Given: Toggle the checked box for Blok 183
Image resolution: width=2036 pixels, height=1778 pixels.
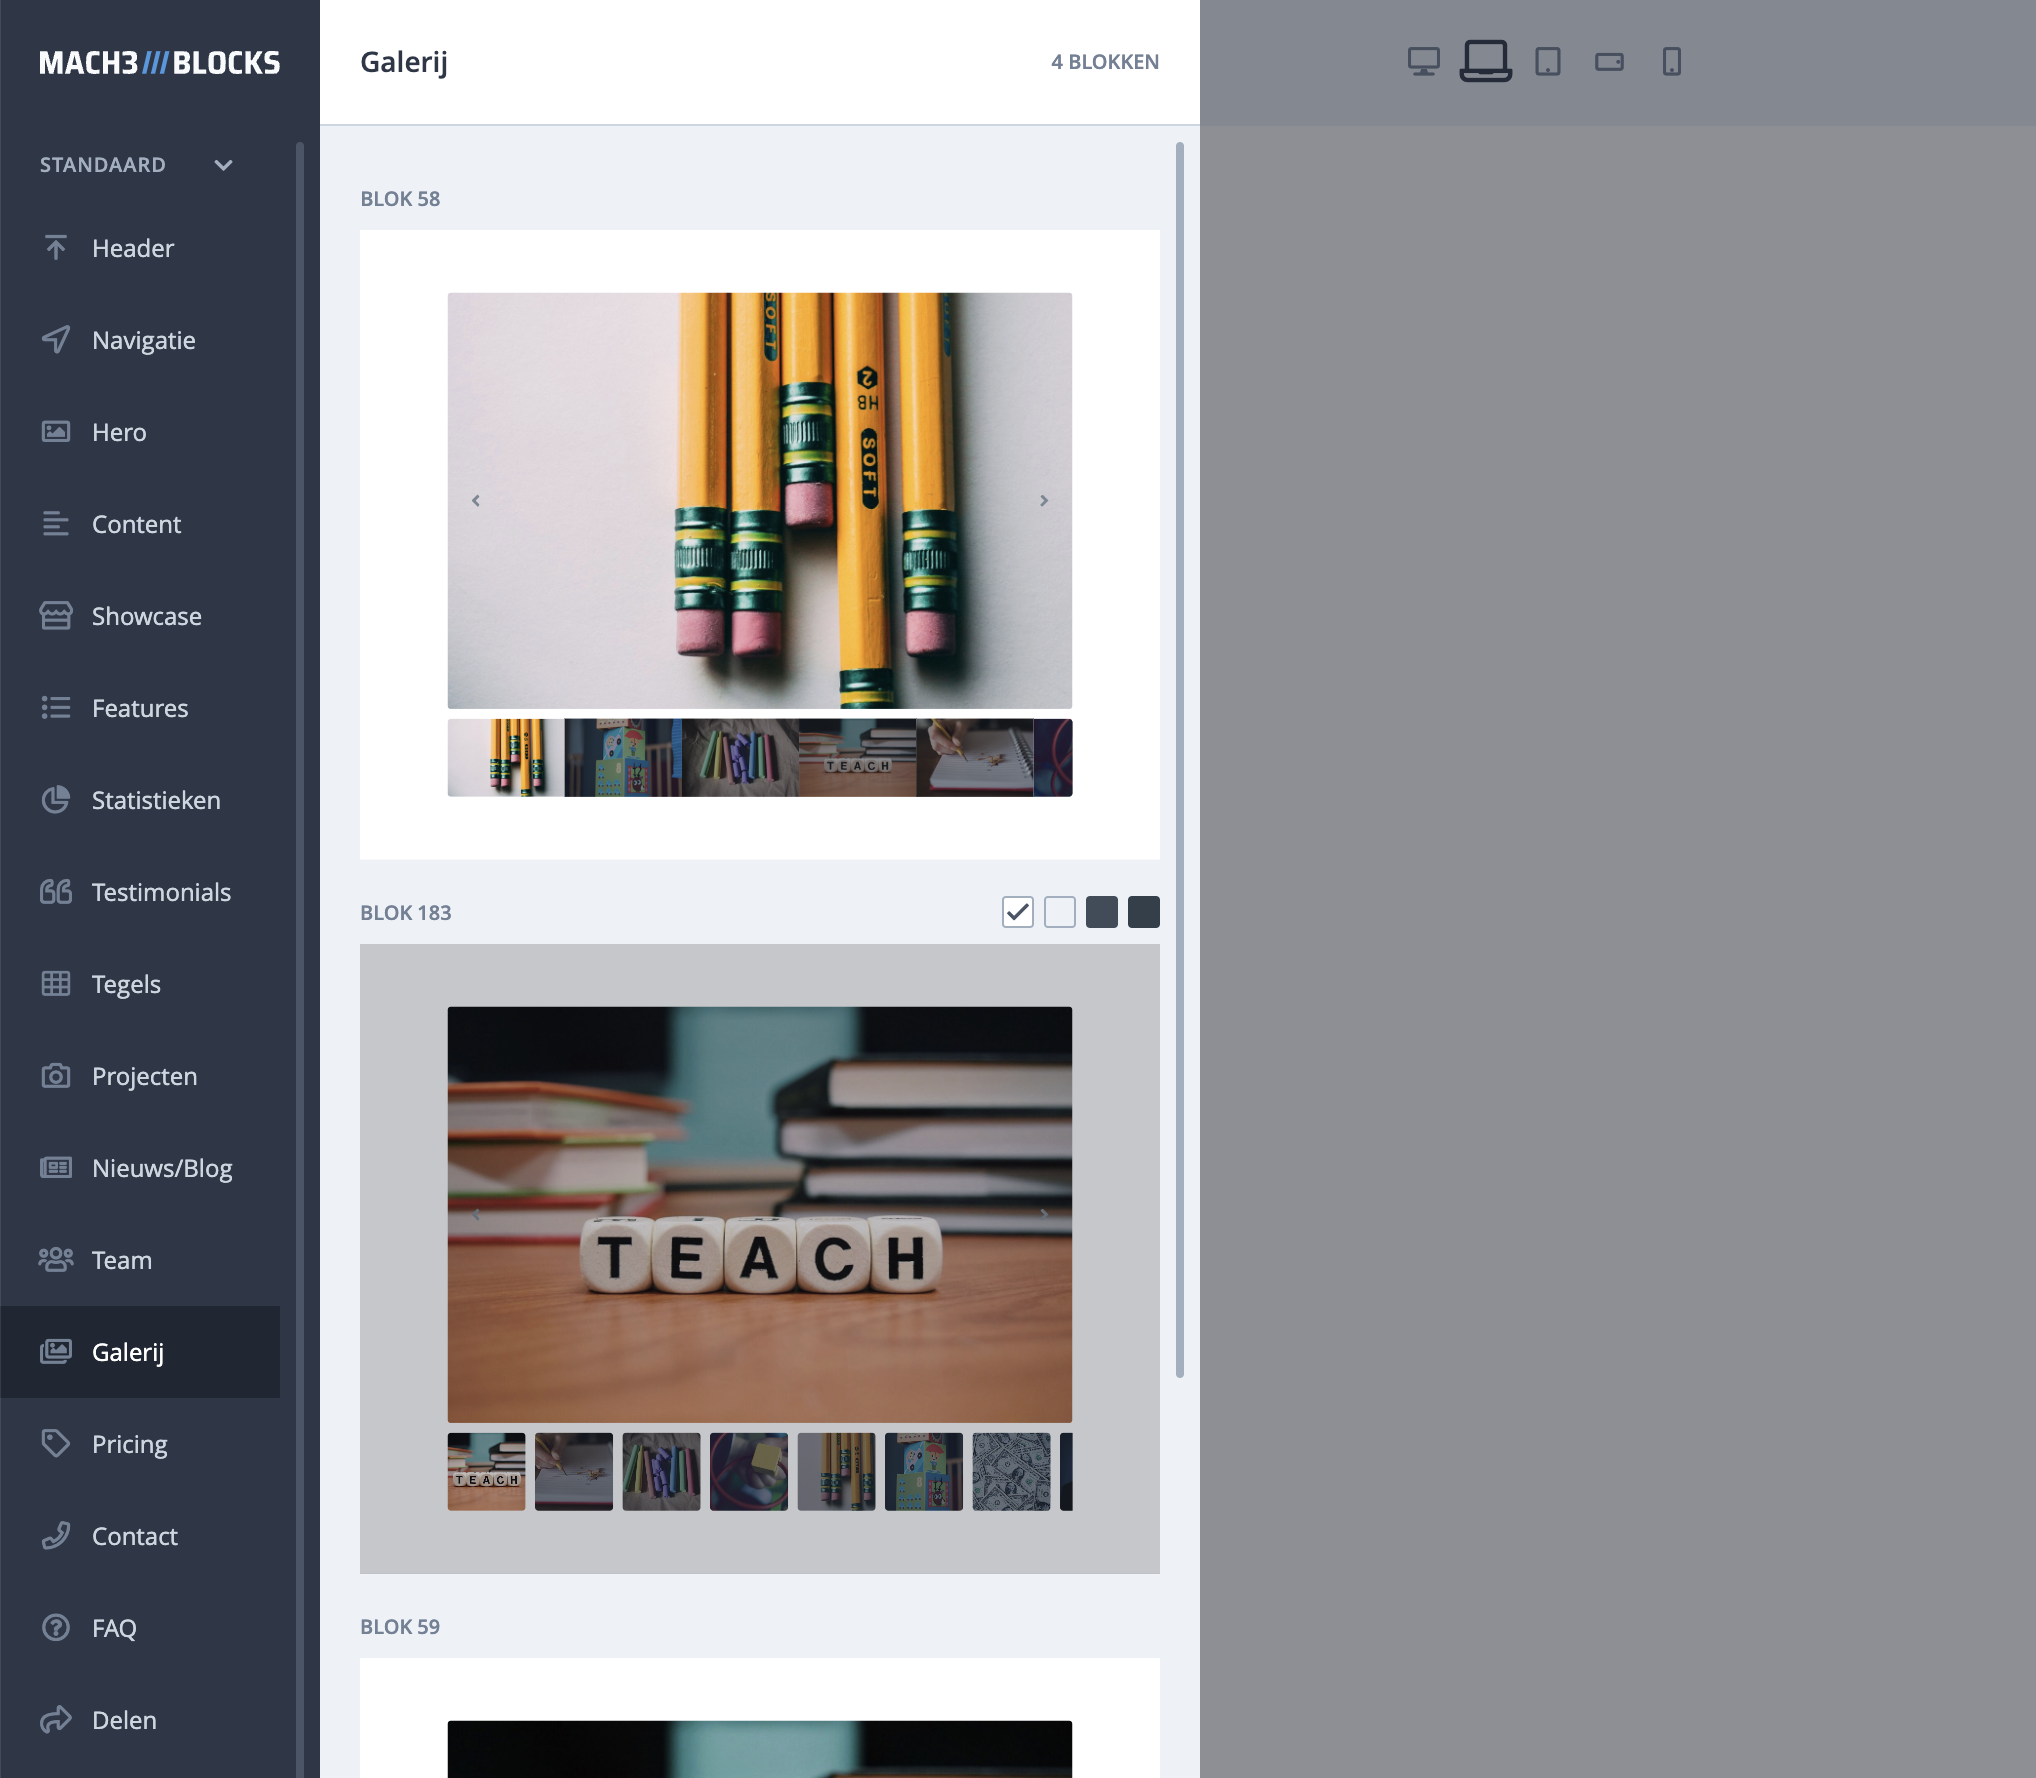Looking at the screenshot, I should tap(1017, 912).
